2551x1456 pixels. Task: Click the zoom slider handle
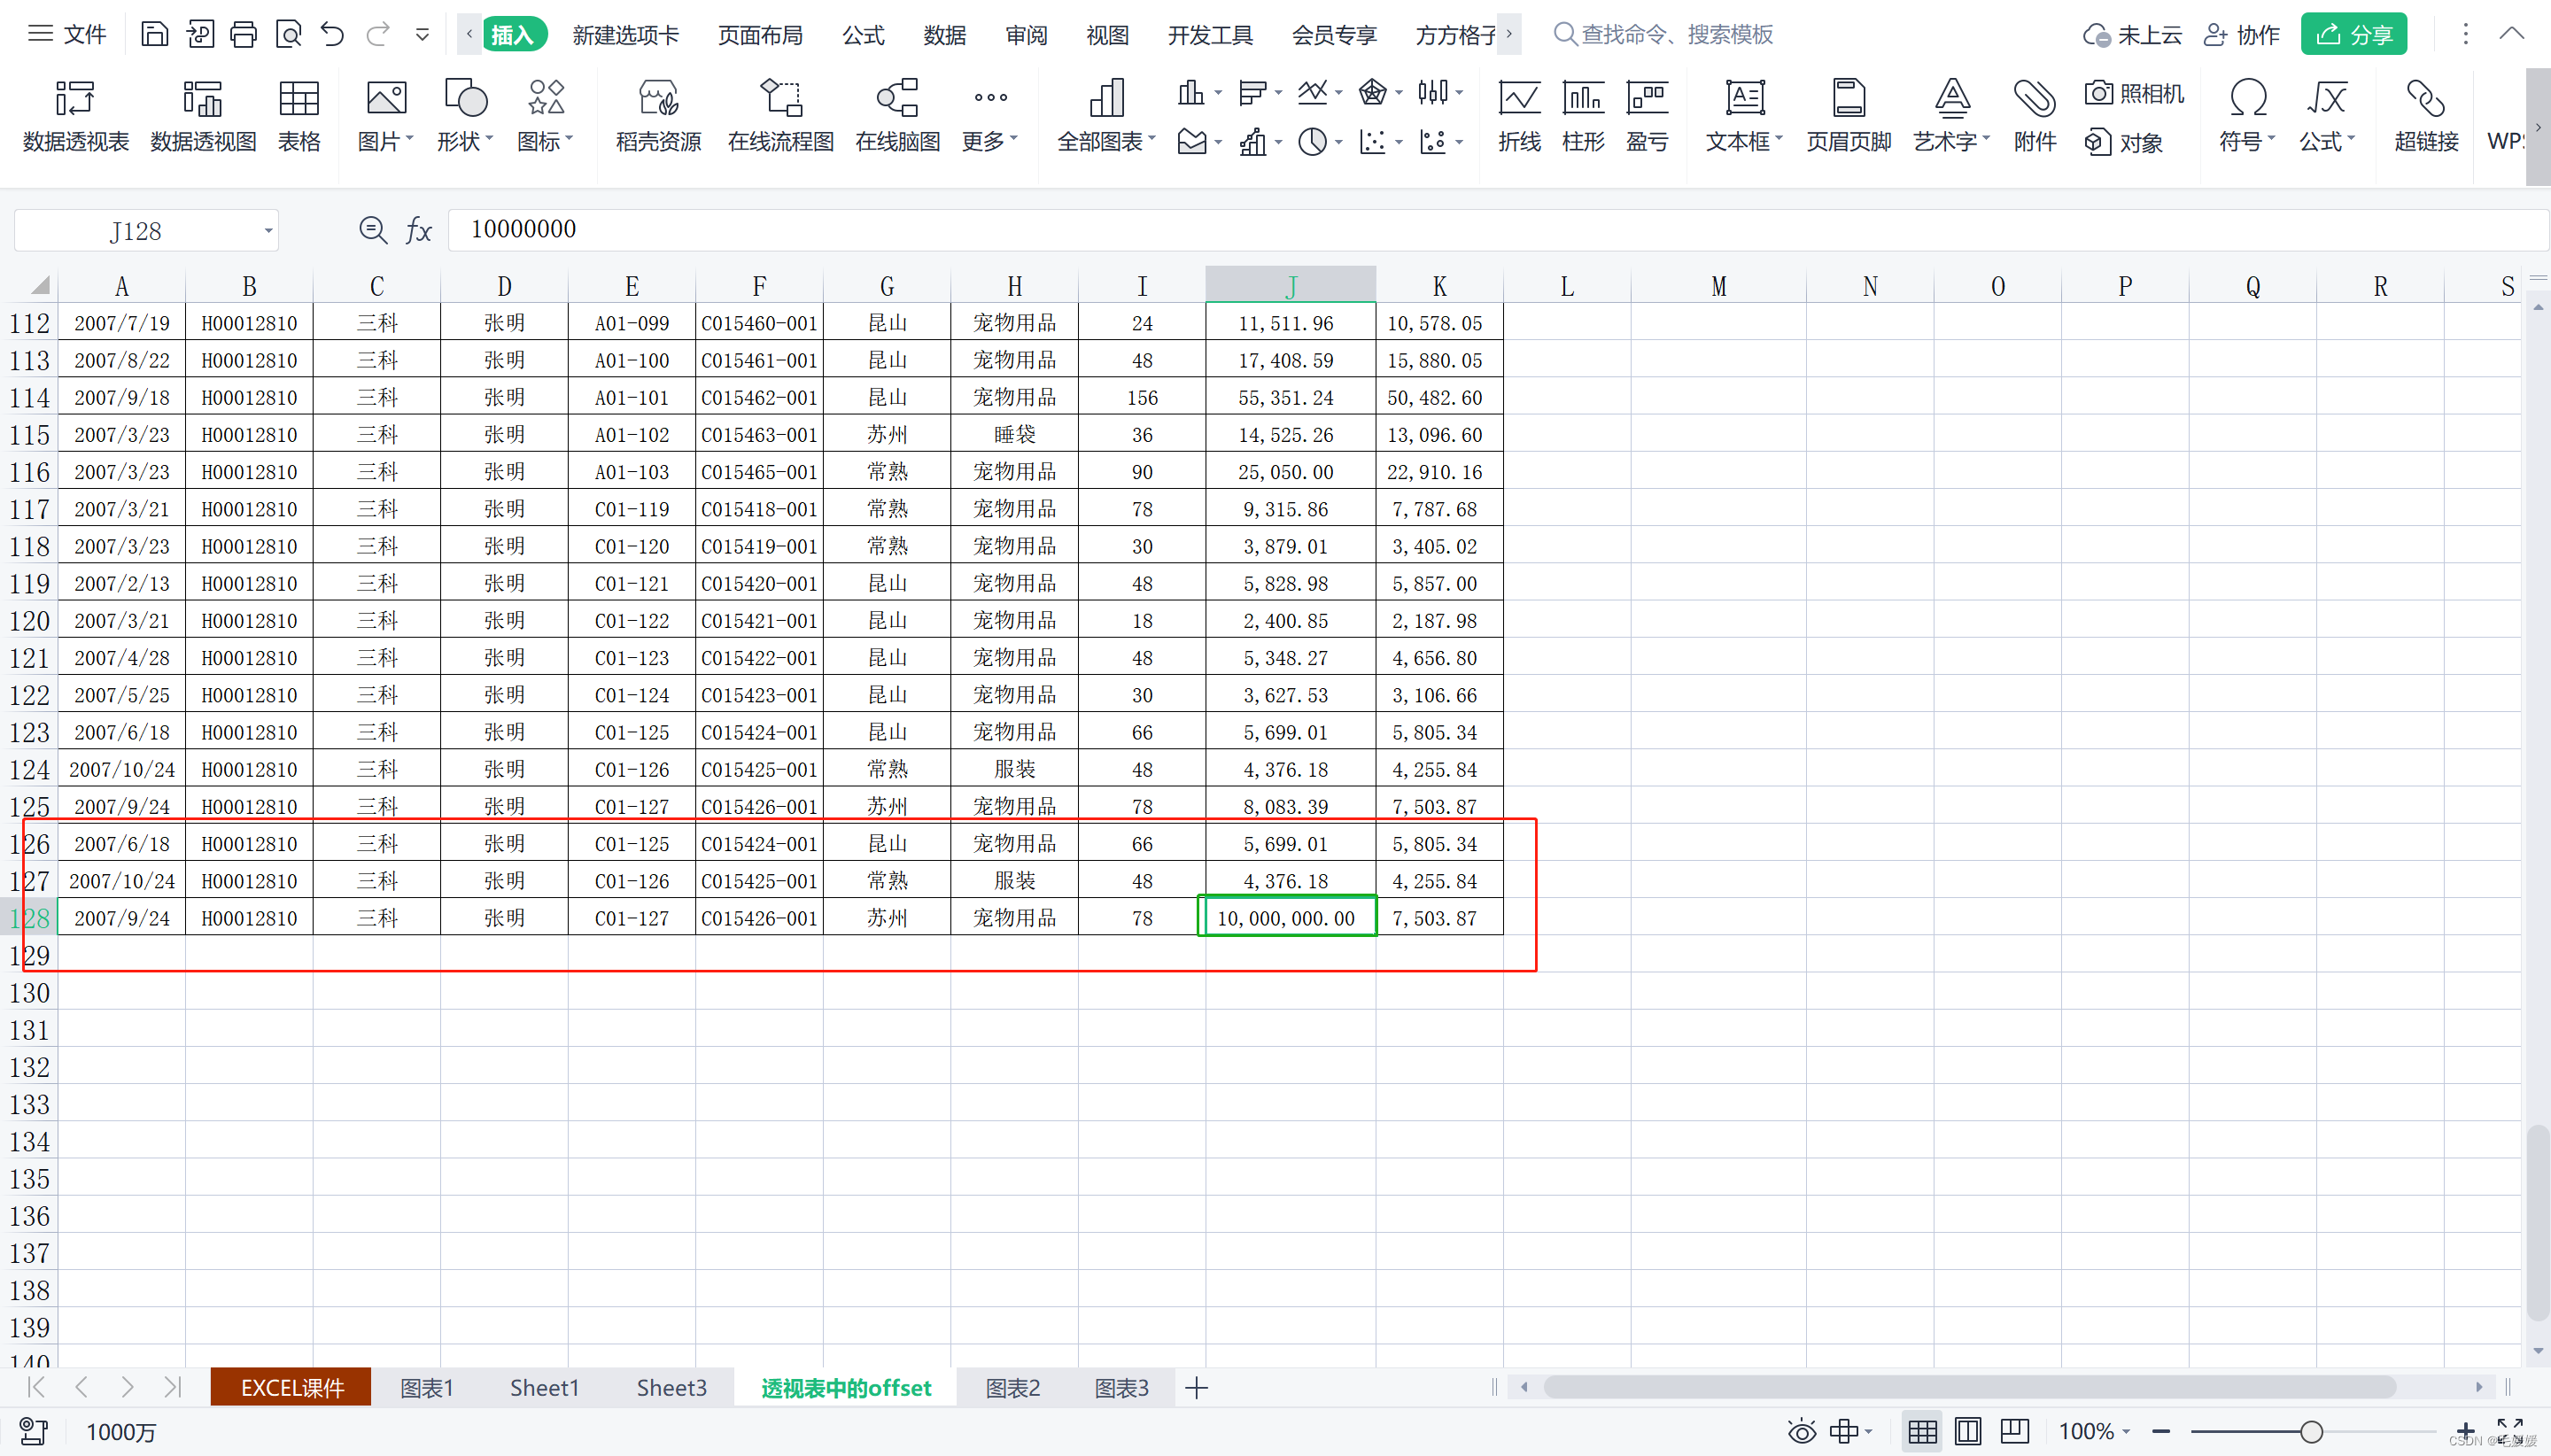pos(2311,1431)
